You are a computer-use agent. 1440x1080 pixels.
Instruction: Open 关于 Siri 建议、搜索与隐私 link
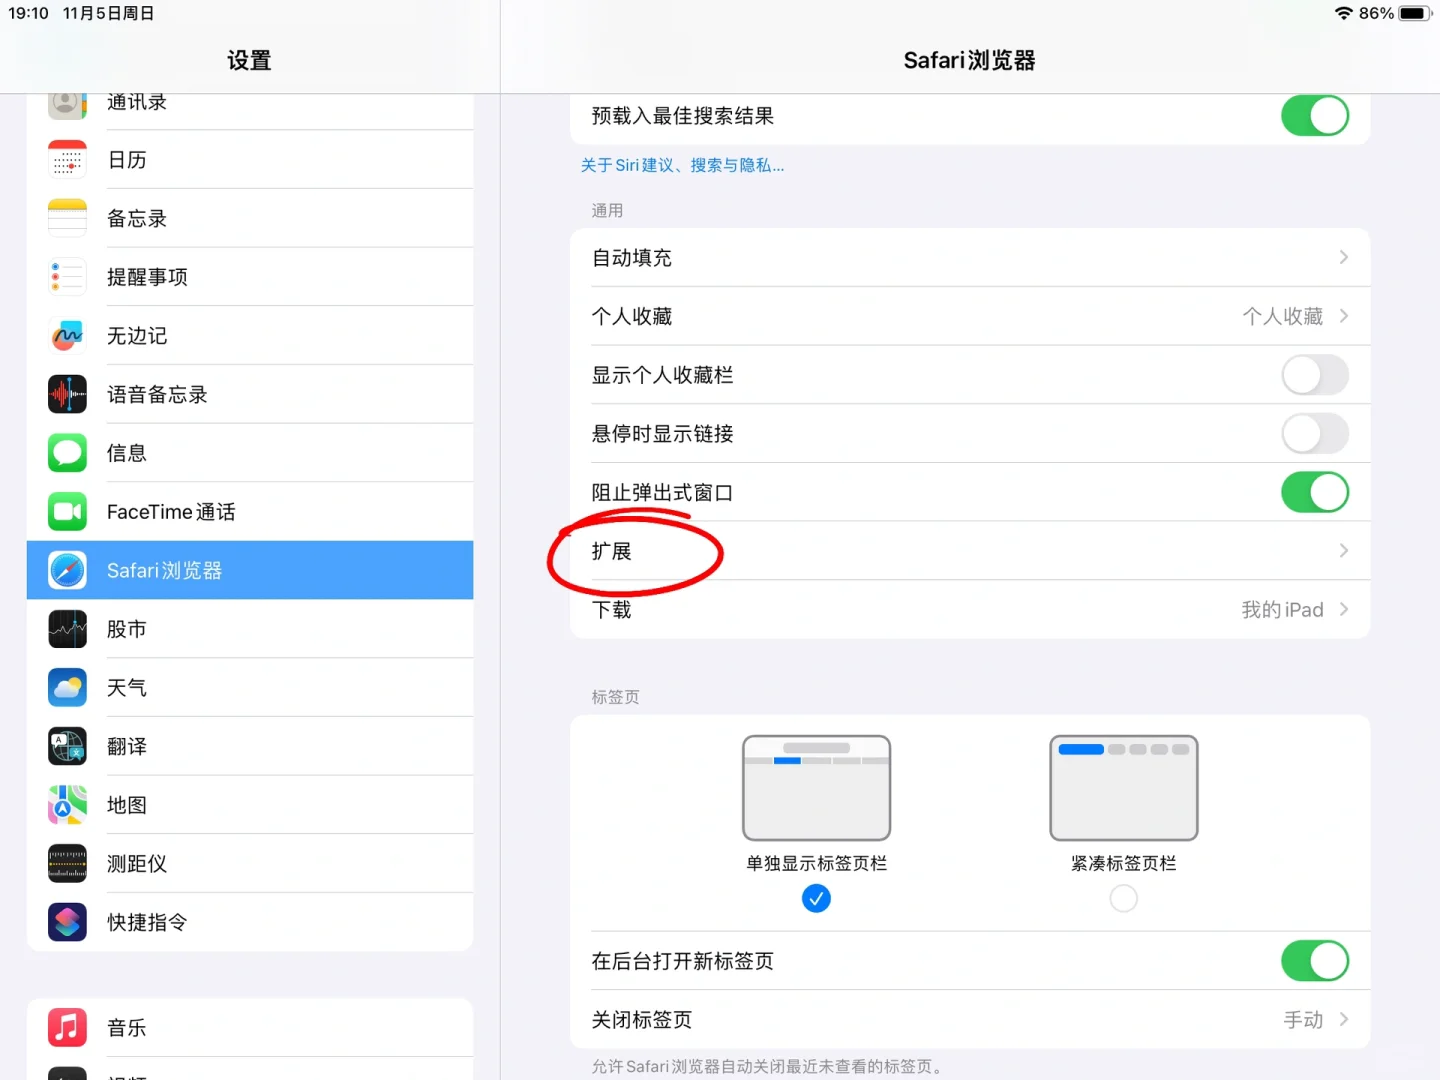click(x=683, y=165)
